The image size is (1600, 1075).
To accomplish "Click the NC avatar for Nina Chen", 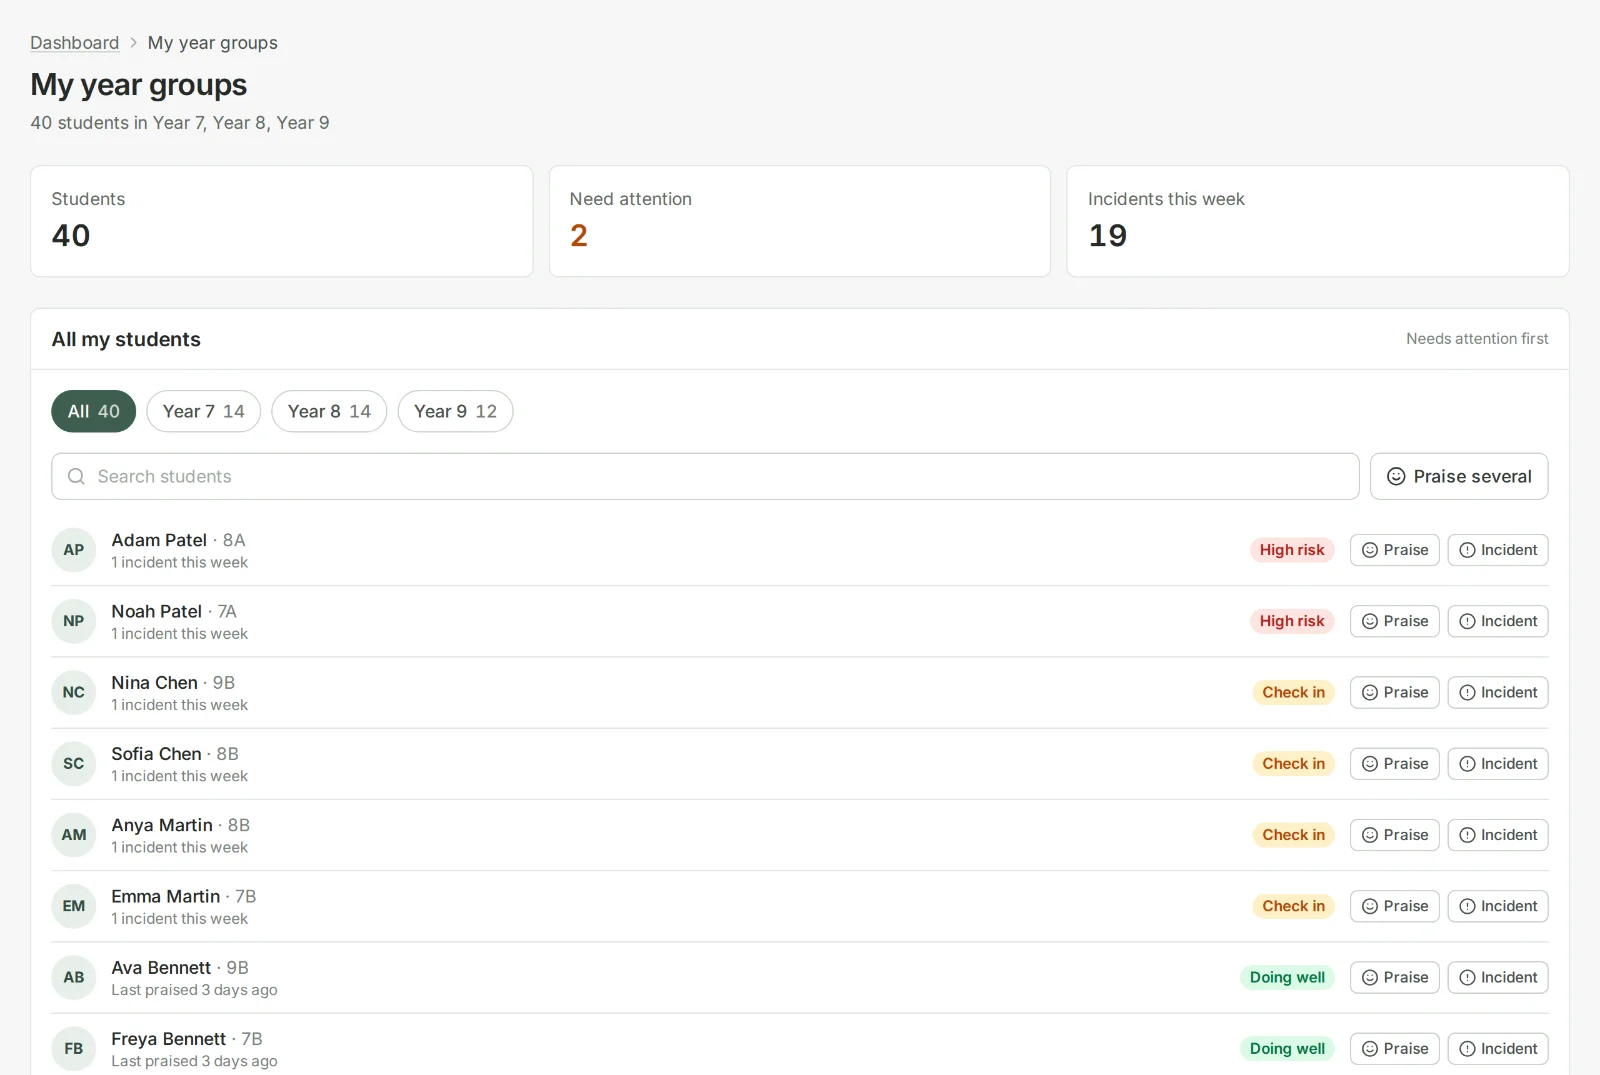I will click(74, 692).
